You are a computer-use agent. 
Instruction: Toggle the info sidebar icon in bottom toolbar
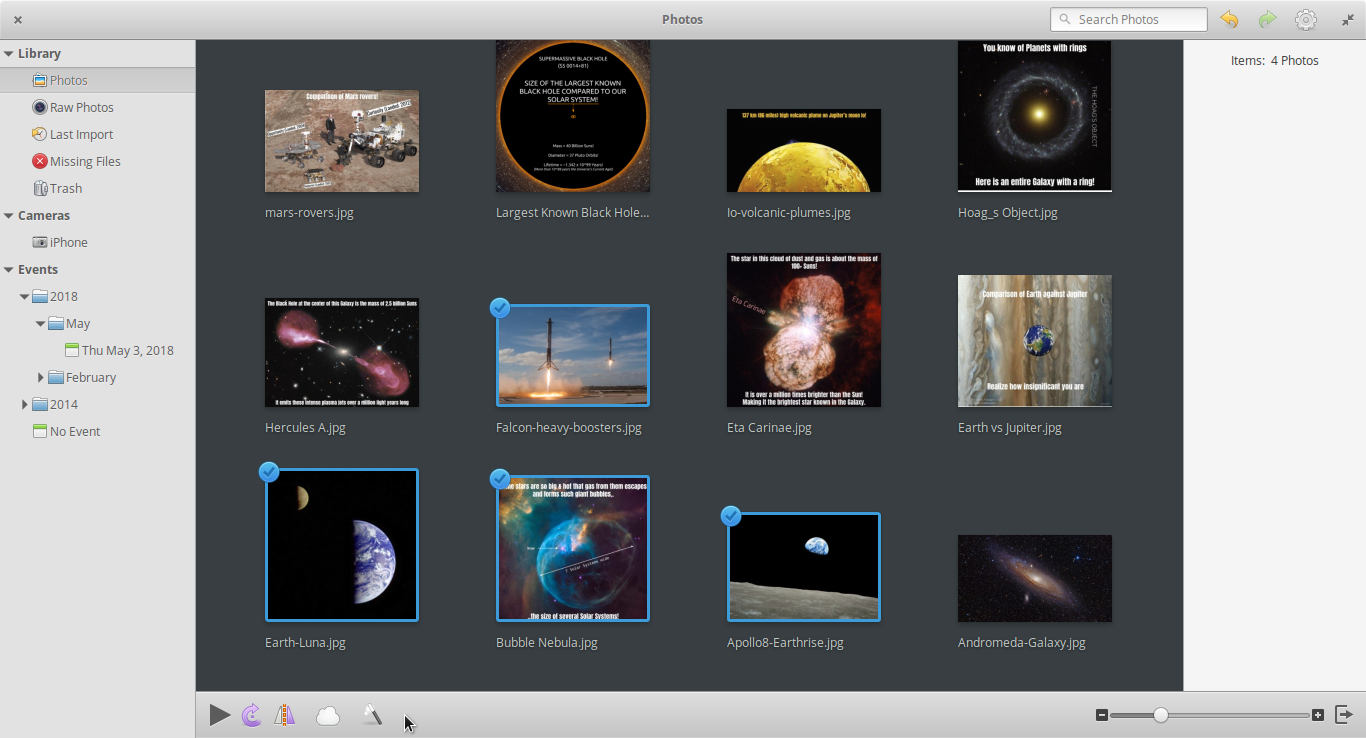(1344, 715)
